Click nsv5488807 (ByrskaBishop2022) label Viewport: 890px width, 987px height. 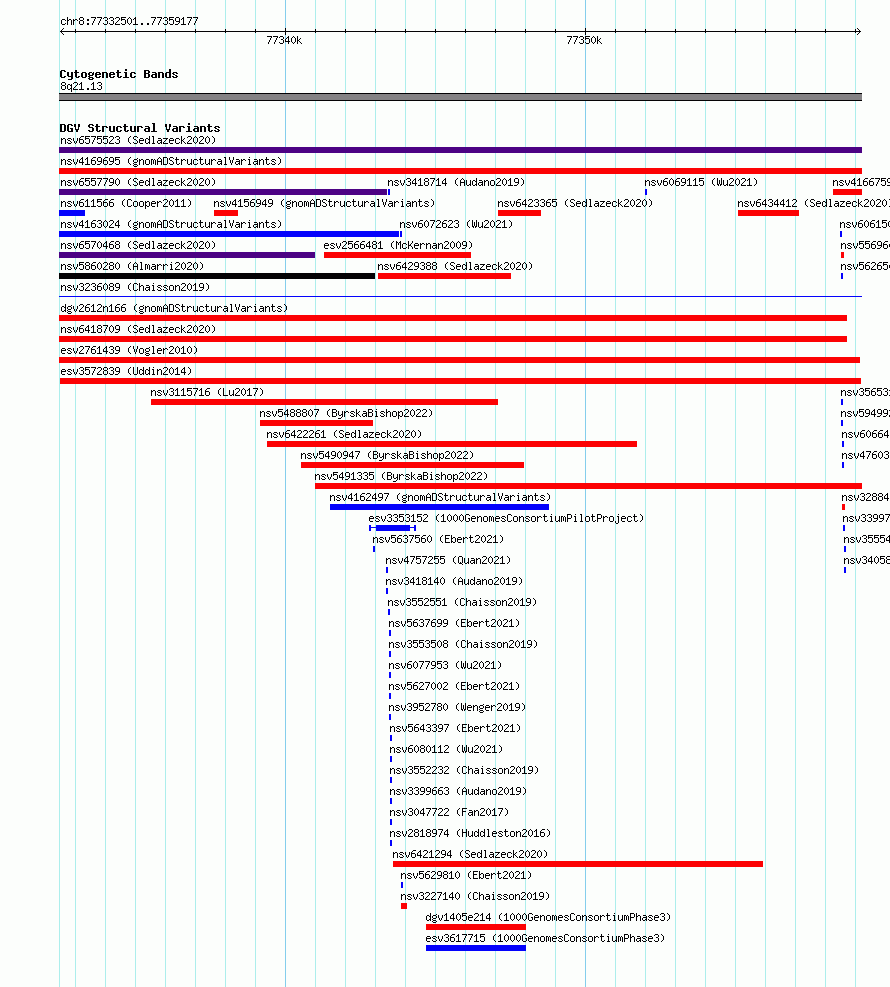[346, 413]
